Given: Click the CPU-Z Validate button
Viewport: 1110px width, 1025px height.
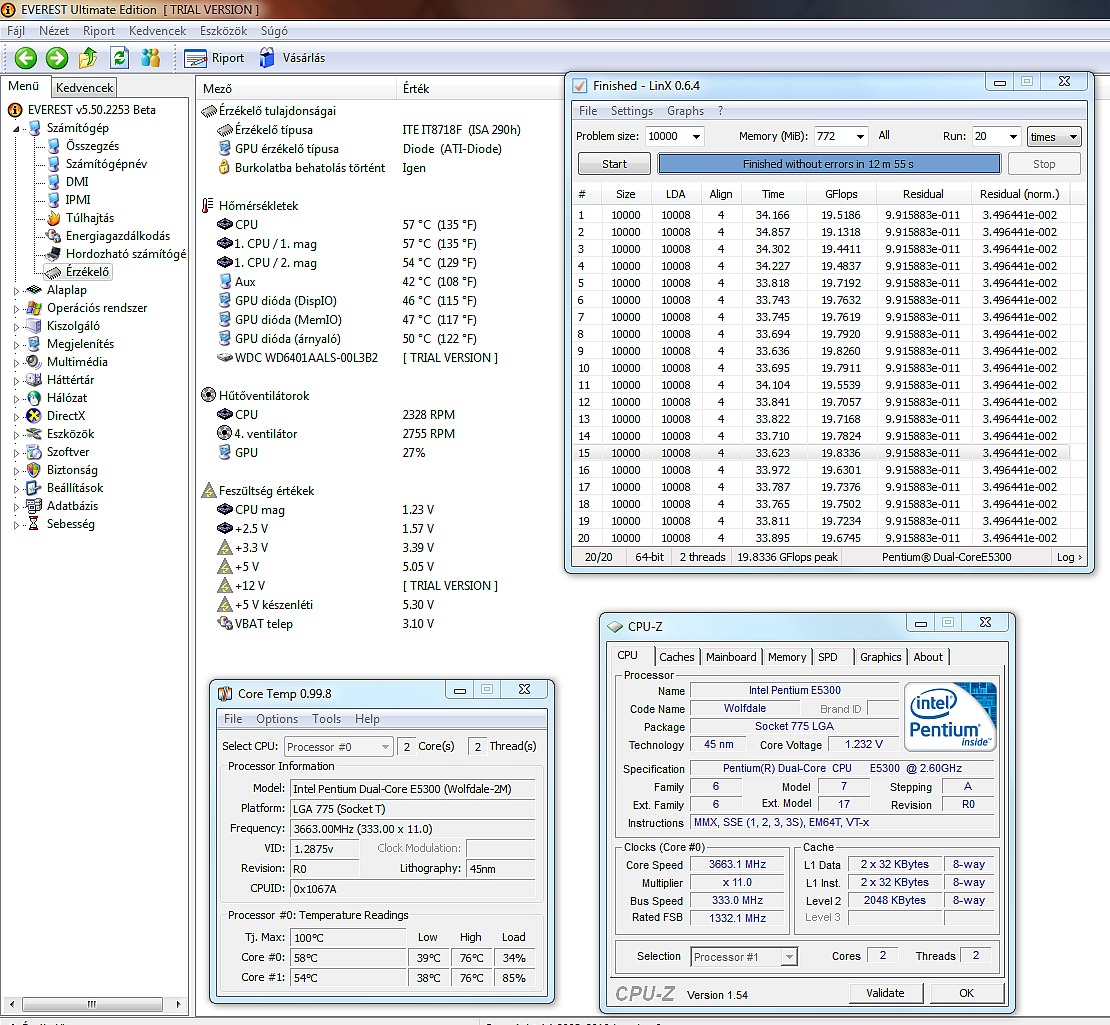Looking at the screenshot, I should (885, 993).
